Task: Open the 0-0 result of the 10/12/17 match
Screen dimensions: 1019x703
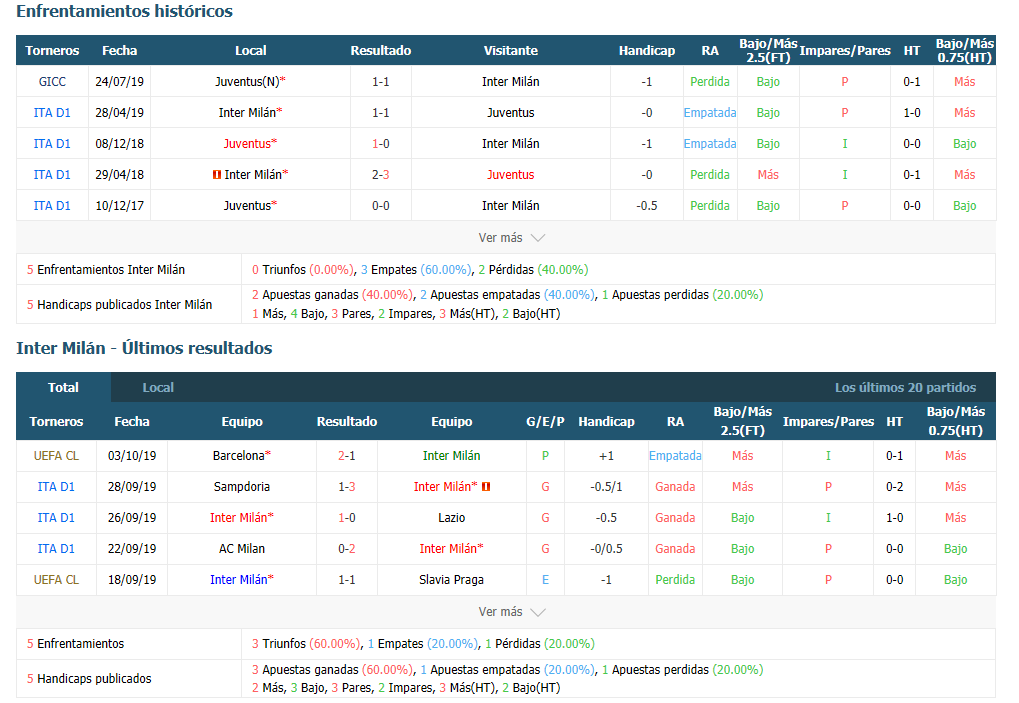Action: coord(381,206)
